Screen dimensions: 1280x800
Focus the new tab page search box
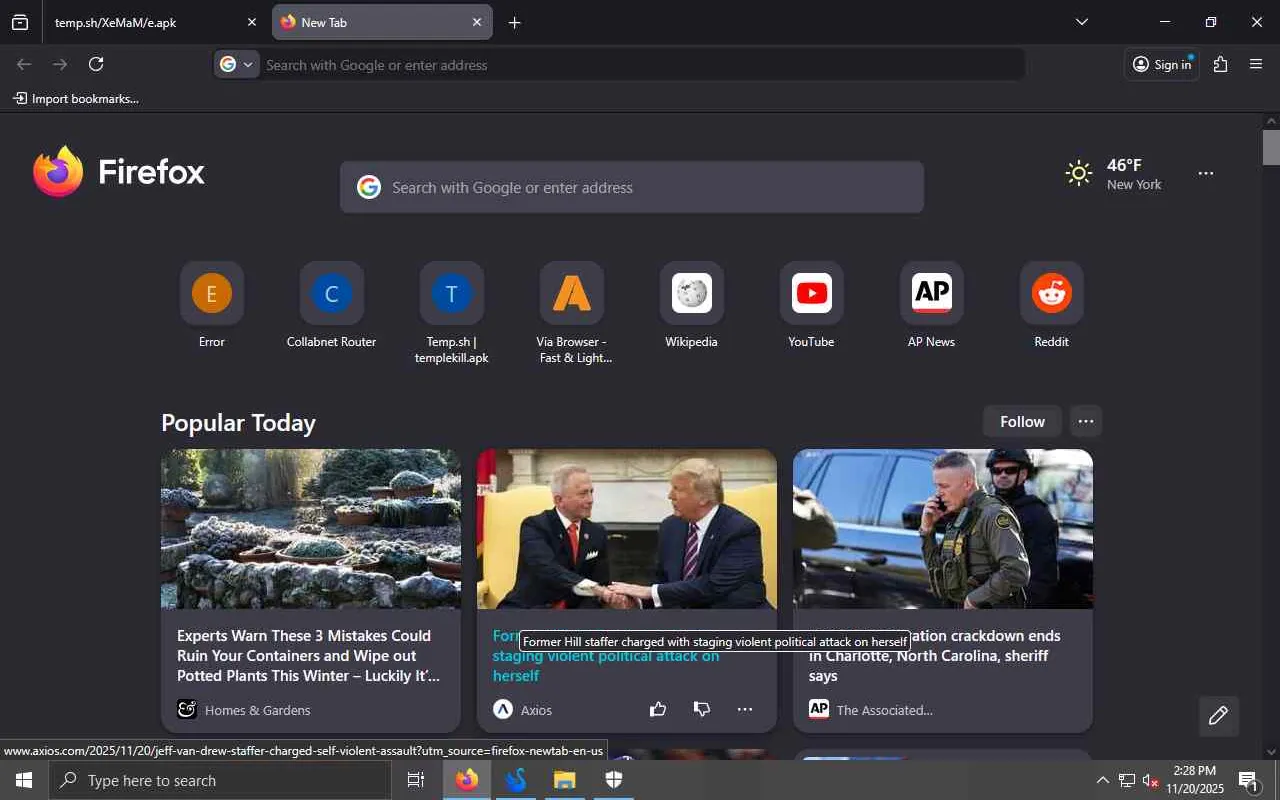(632, 187)
